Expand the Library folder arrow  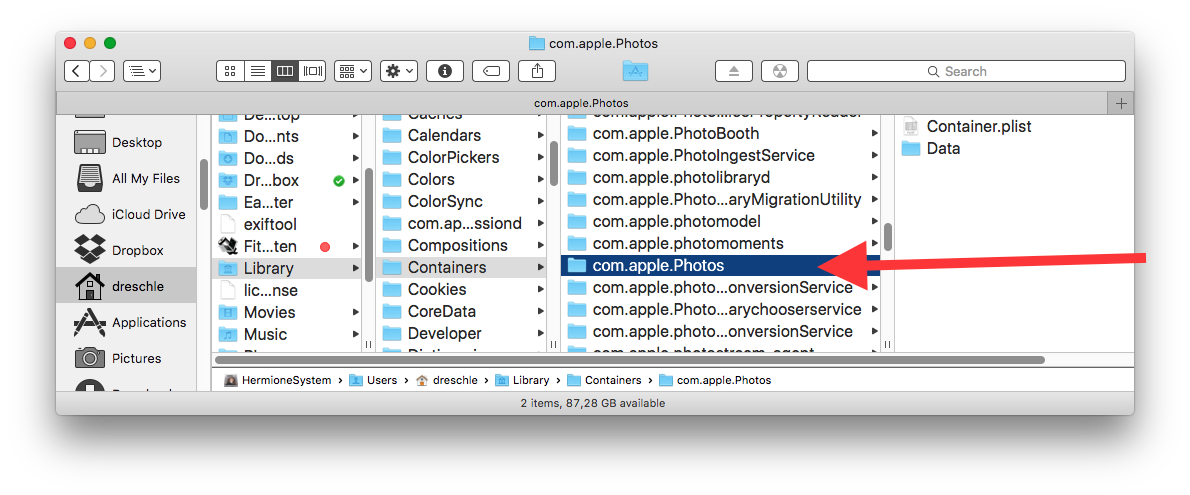tap(355, 268)
